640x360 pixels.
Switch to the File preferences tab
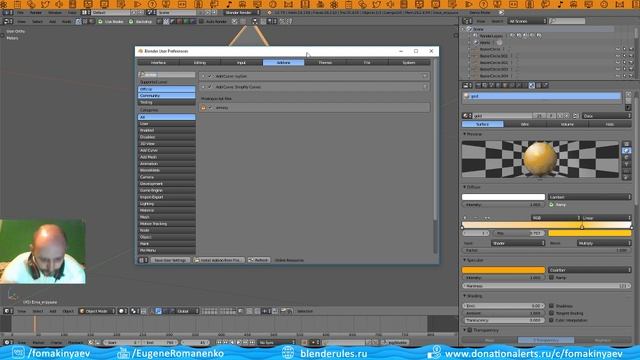367,62
